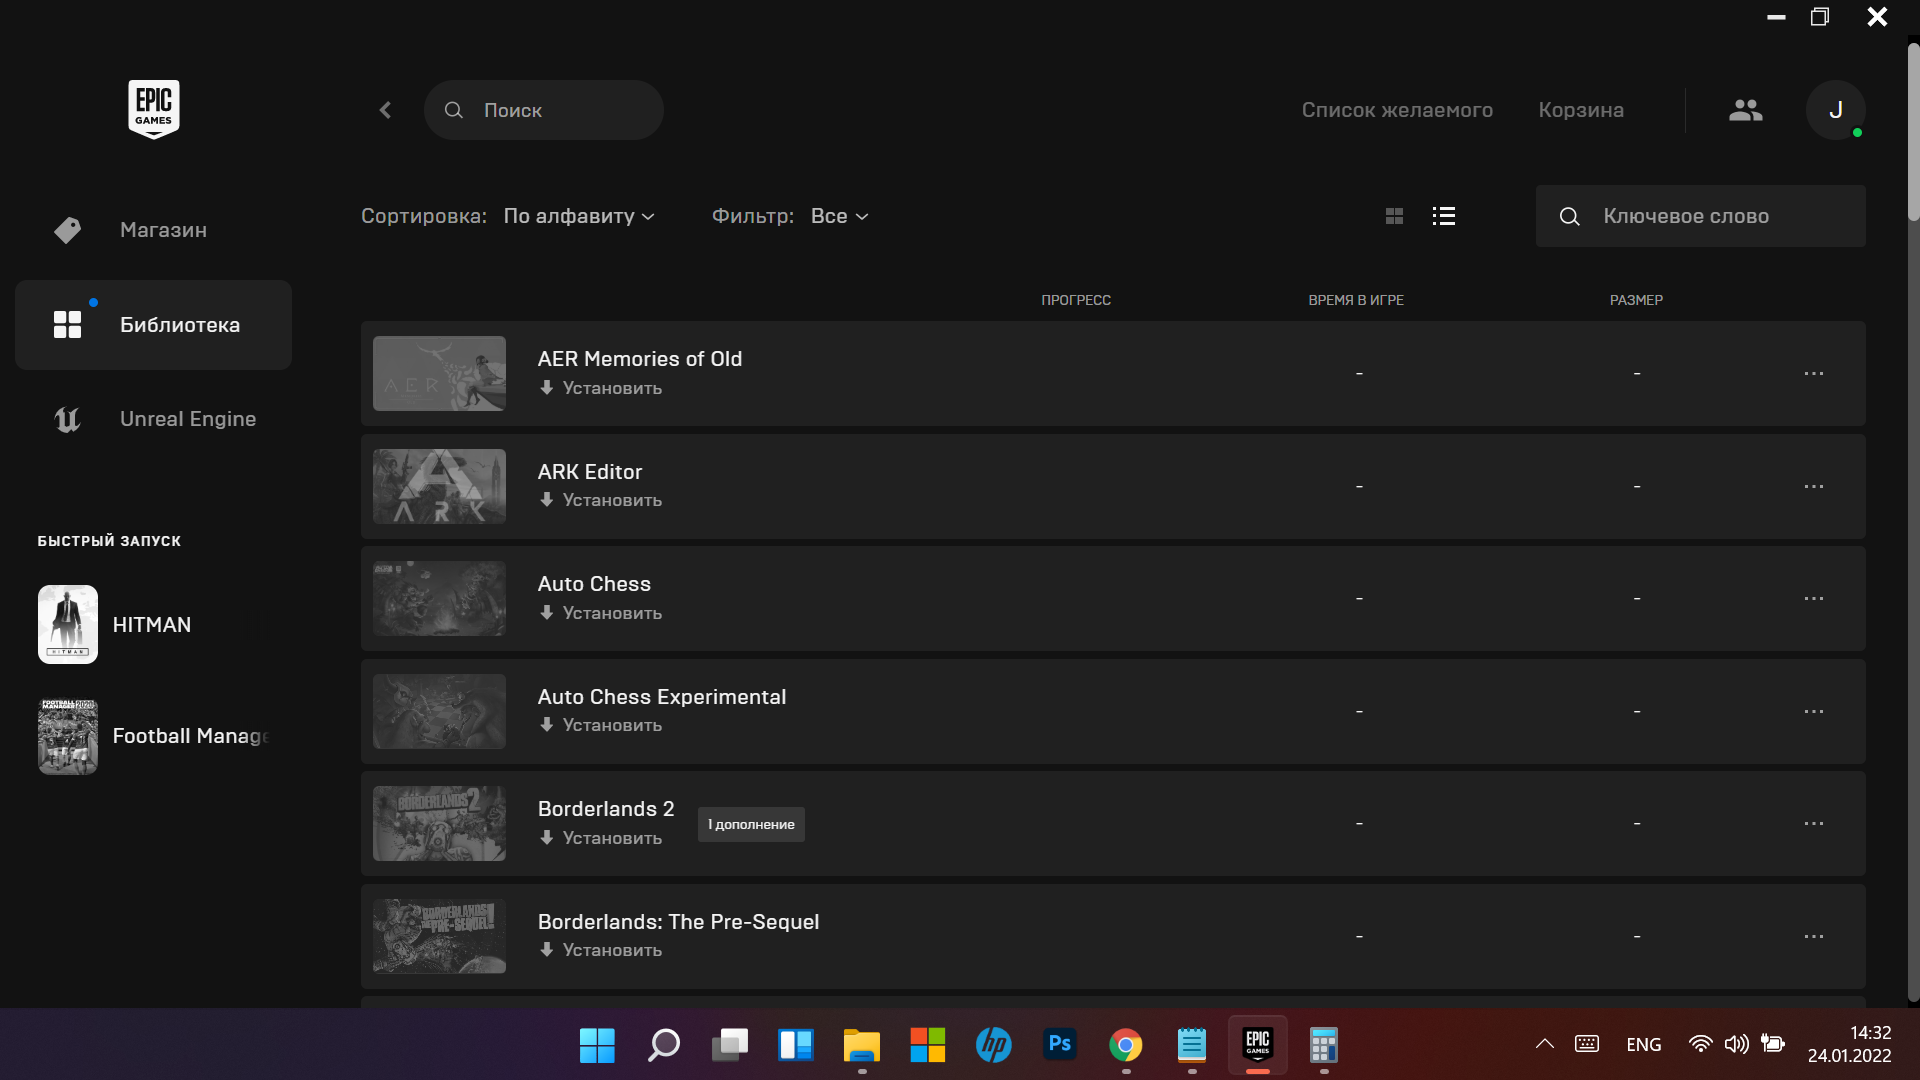This screenshot has height=1080, width=1920.
Task: Open the J account profile avatar
Action: (x=1835, y=110)
